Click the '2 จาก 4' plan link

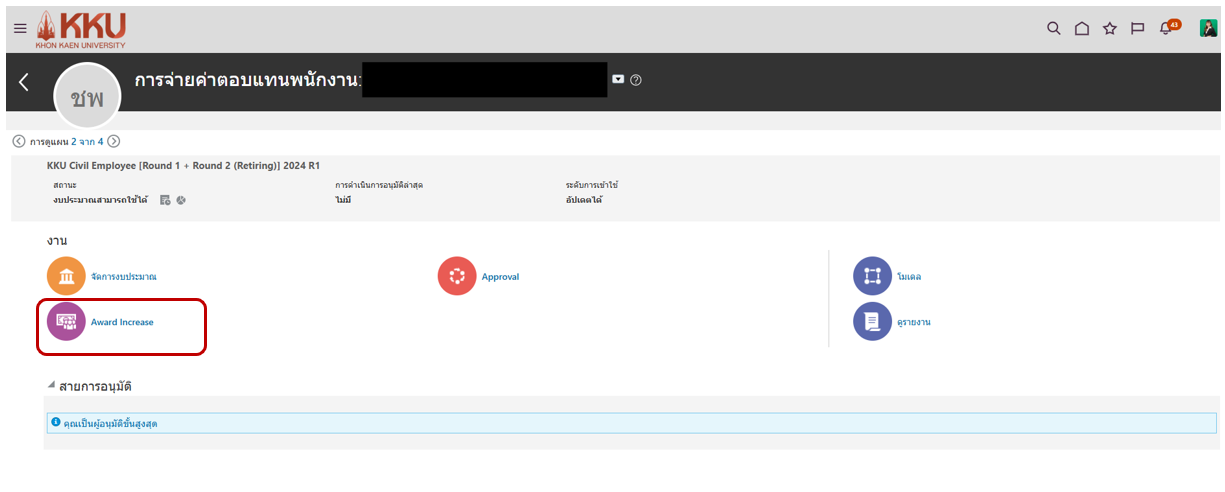pyautogui.click(x=87, y=142)
